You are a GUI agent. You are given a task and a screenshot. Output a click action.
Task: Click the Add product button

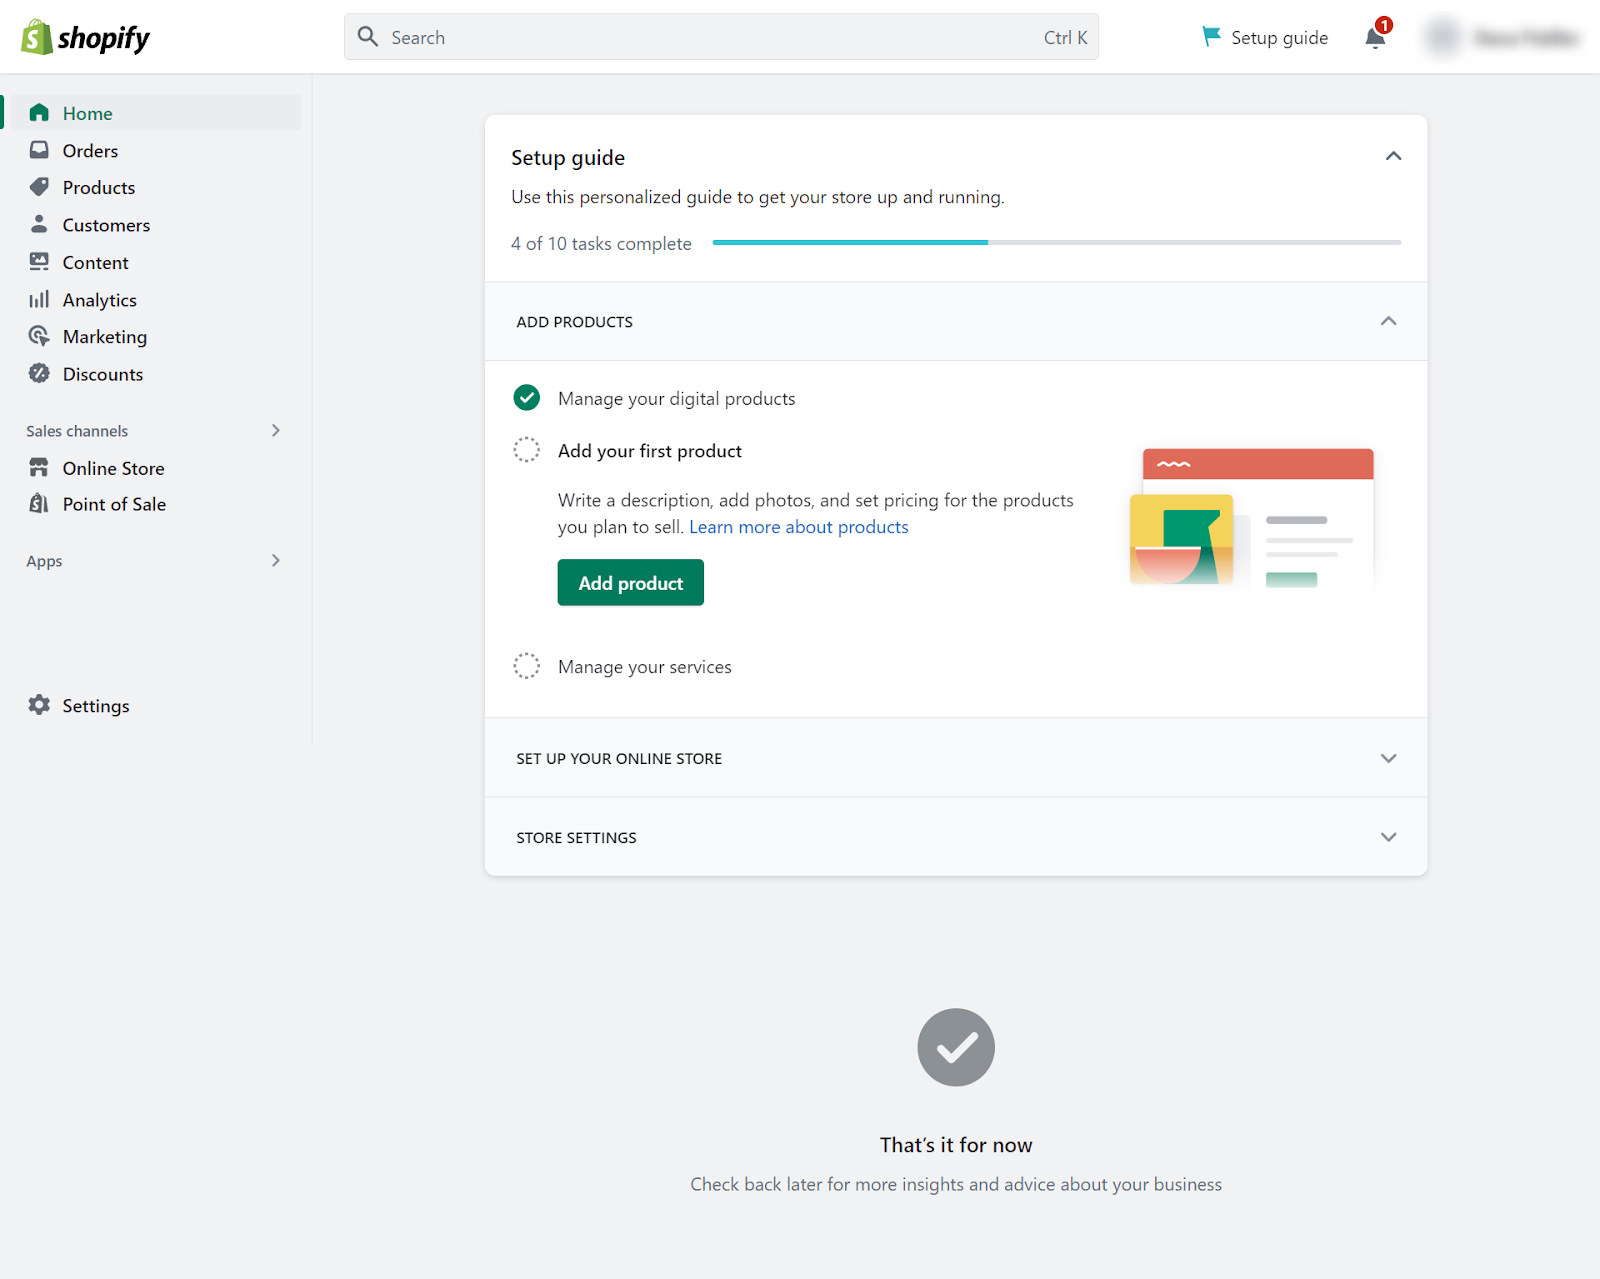click(x=630, y=583)
